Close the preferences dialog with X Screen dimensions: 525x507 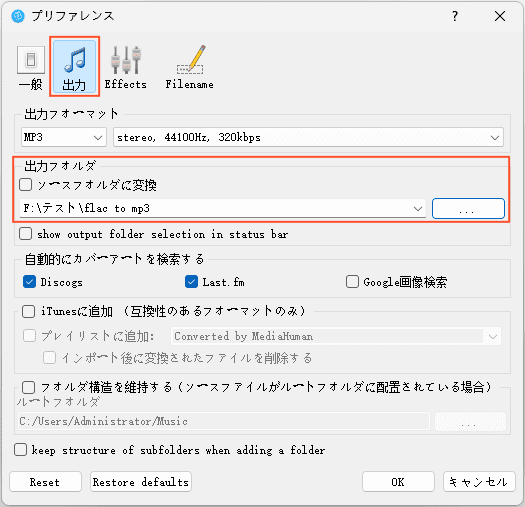tap(500, 16)
